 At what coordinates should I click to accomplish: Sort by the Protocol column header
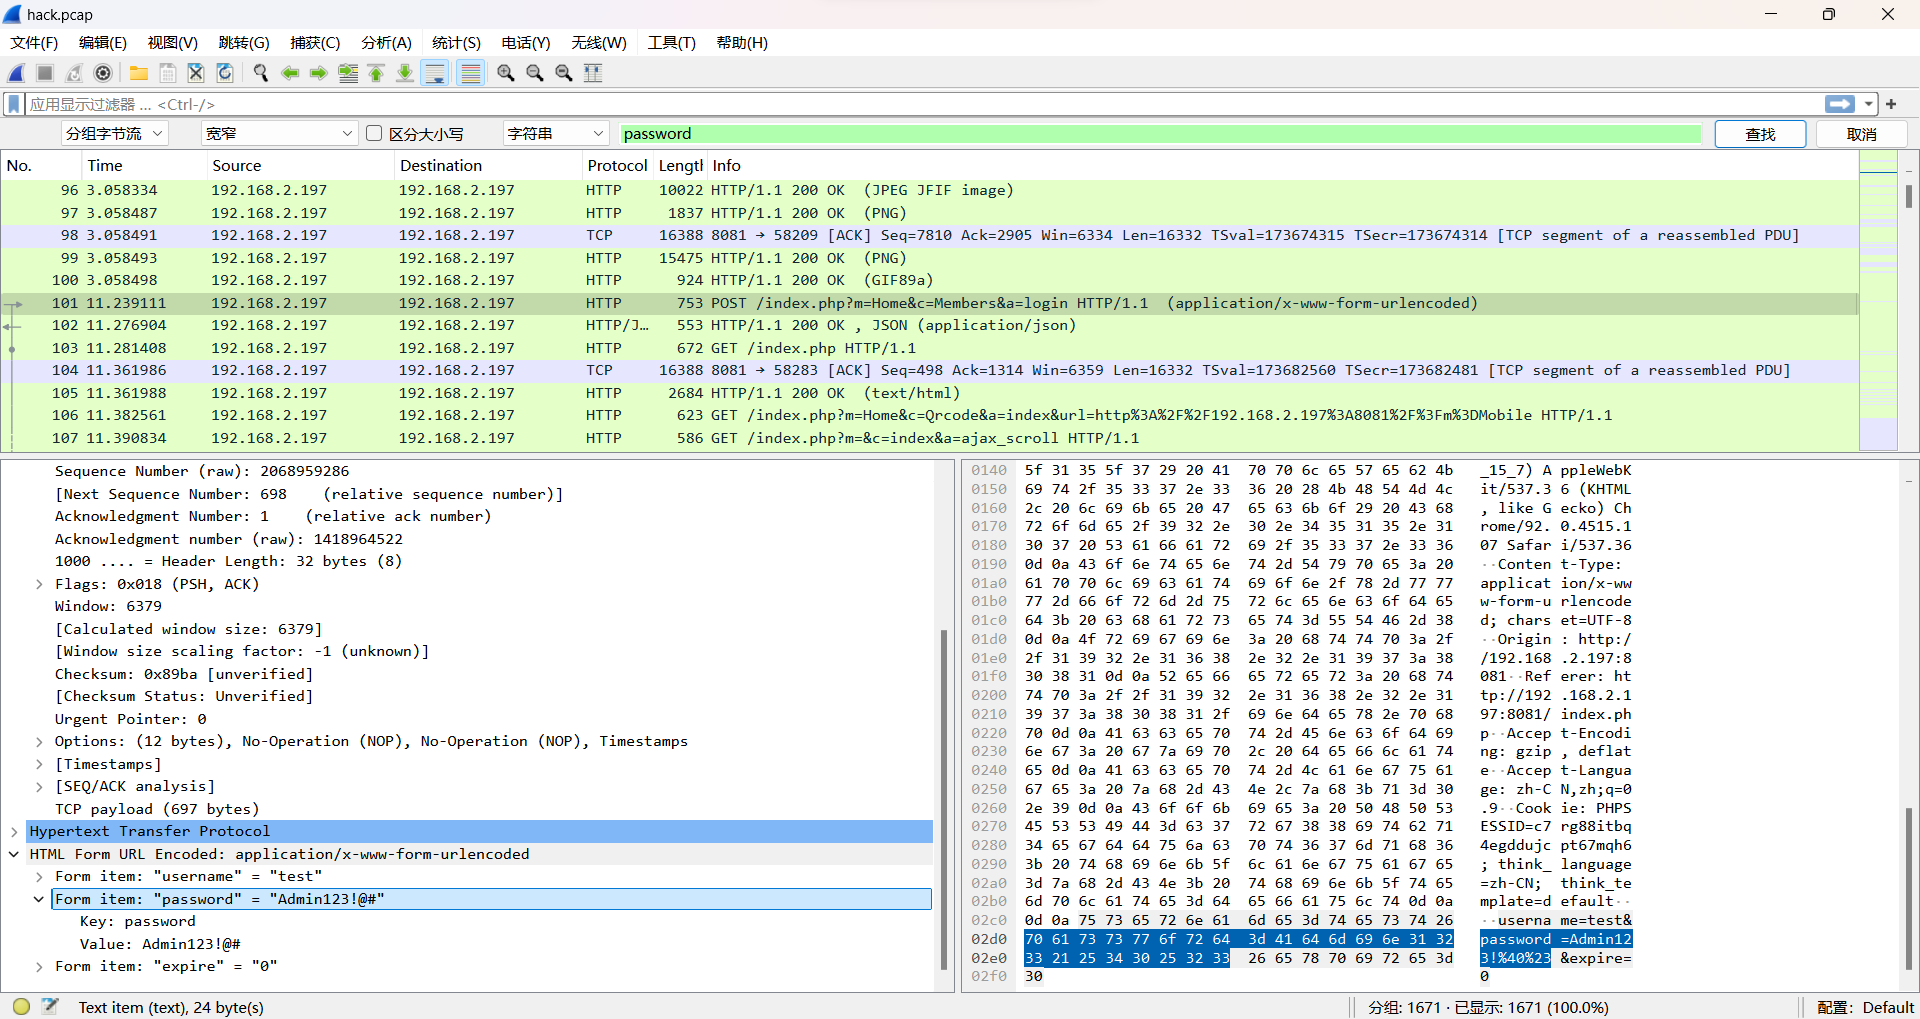(x=617, y=166)
